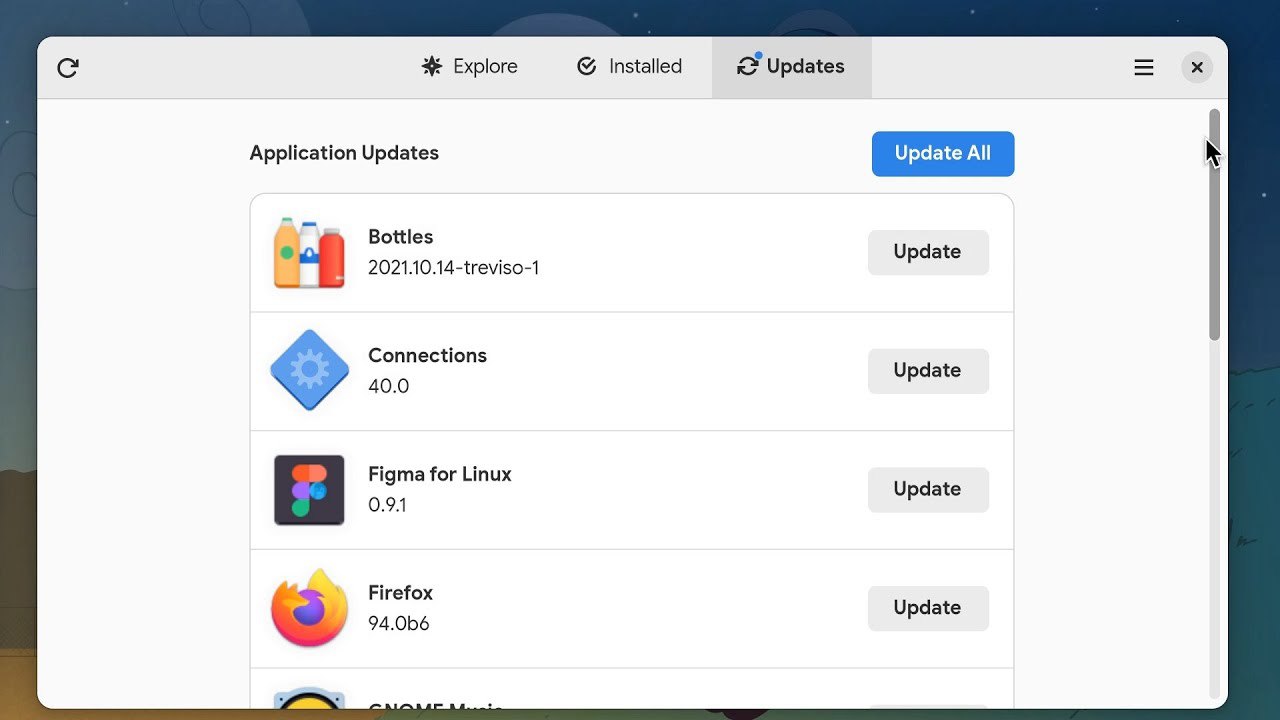This screenshot has height=720, width=1280.
Task: Click the Bottles app name
Action: point(401,237)
